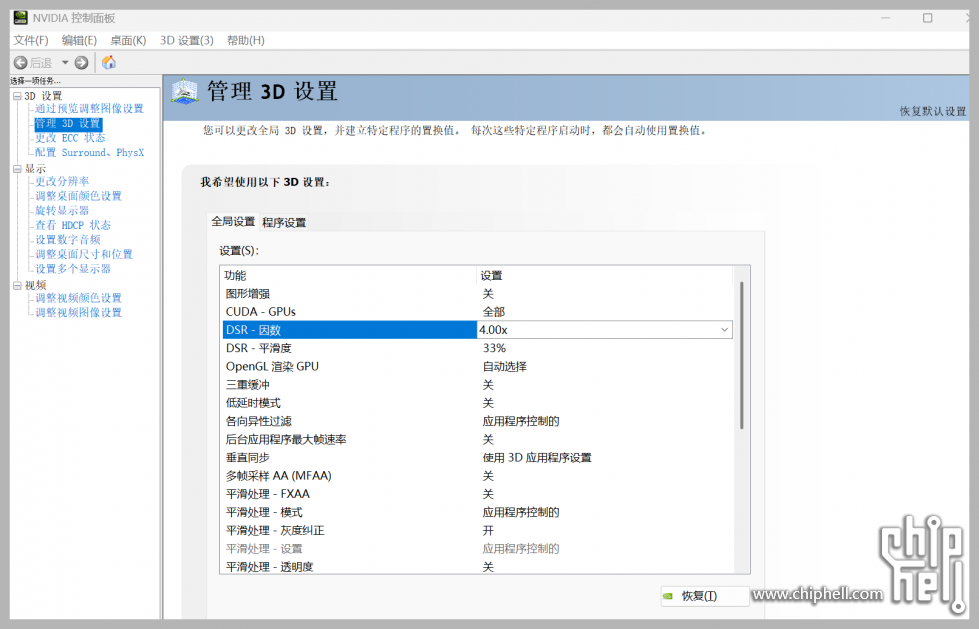Select the DSR - 因数 row
This screenshot has height=629, width=979.
tap(349, 330)
